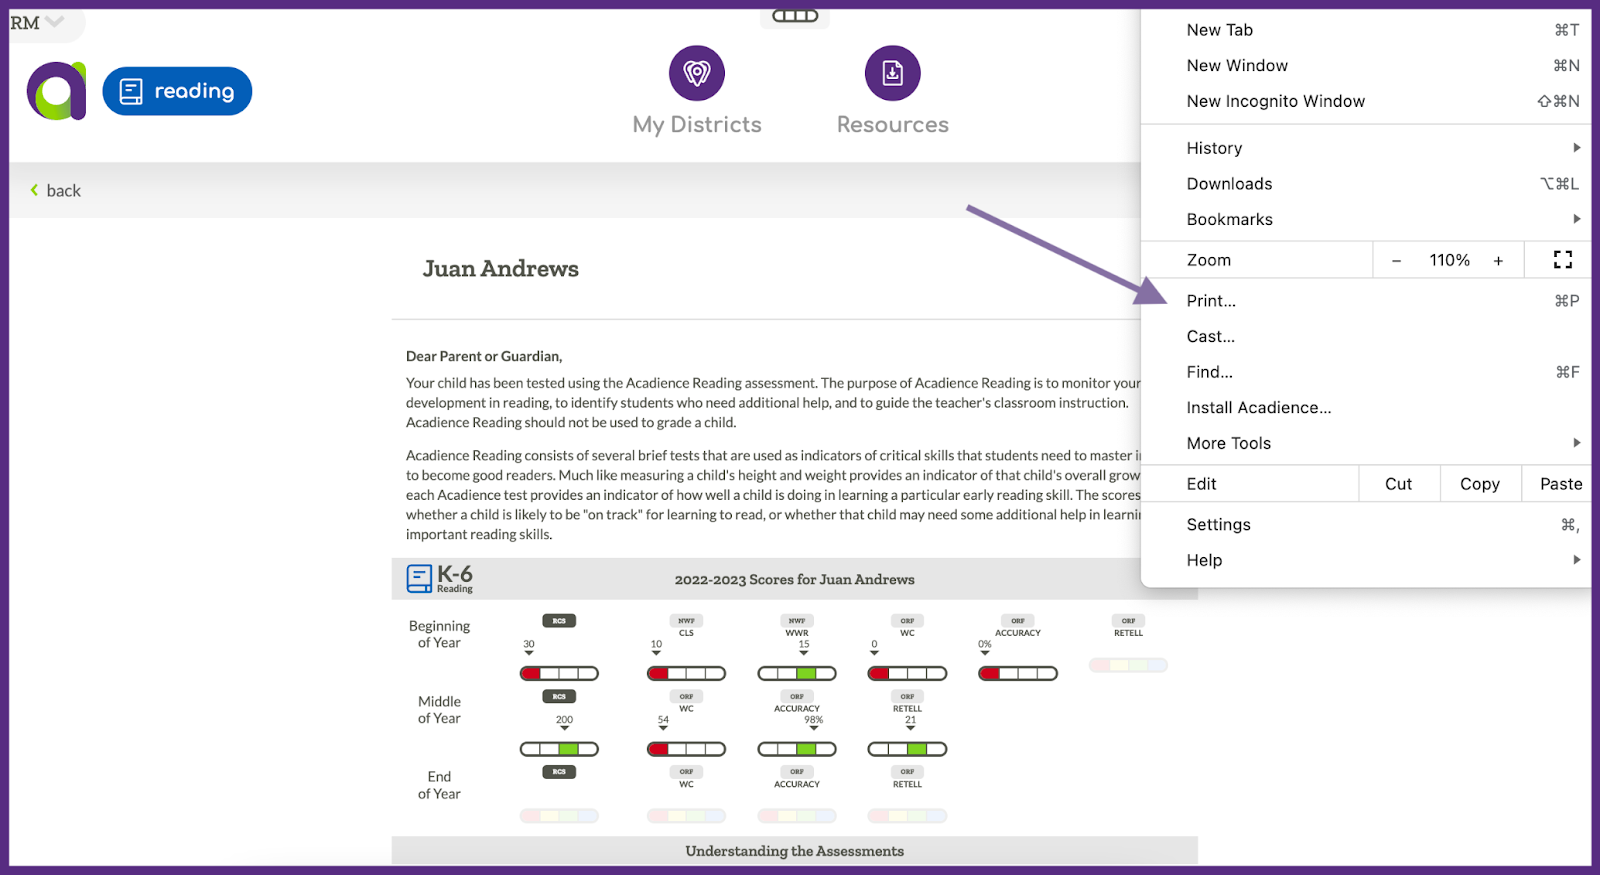
Task: Open Settings from the menu
Action: [1366, 525]
